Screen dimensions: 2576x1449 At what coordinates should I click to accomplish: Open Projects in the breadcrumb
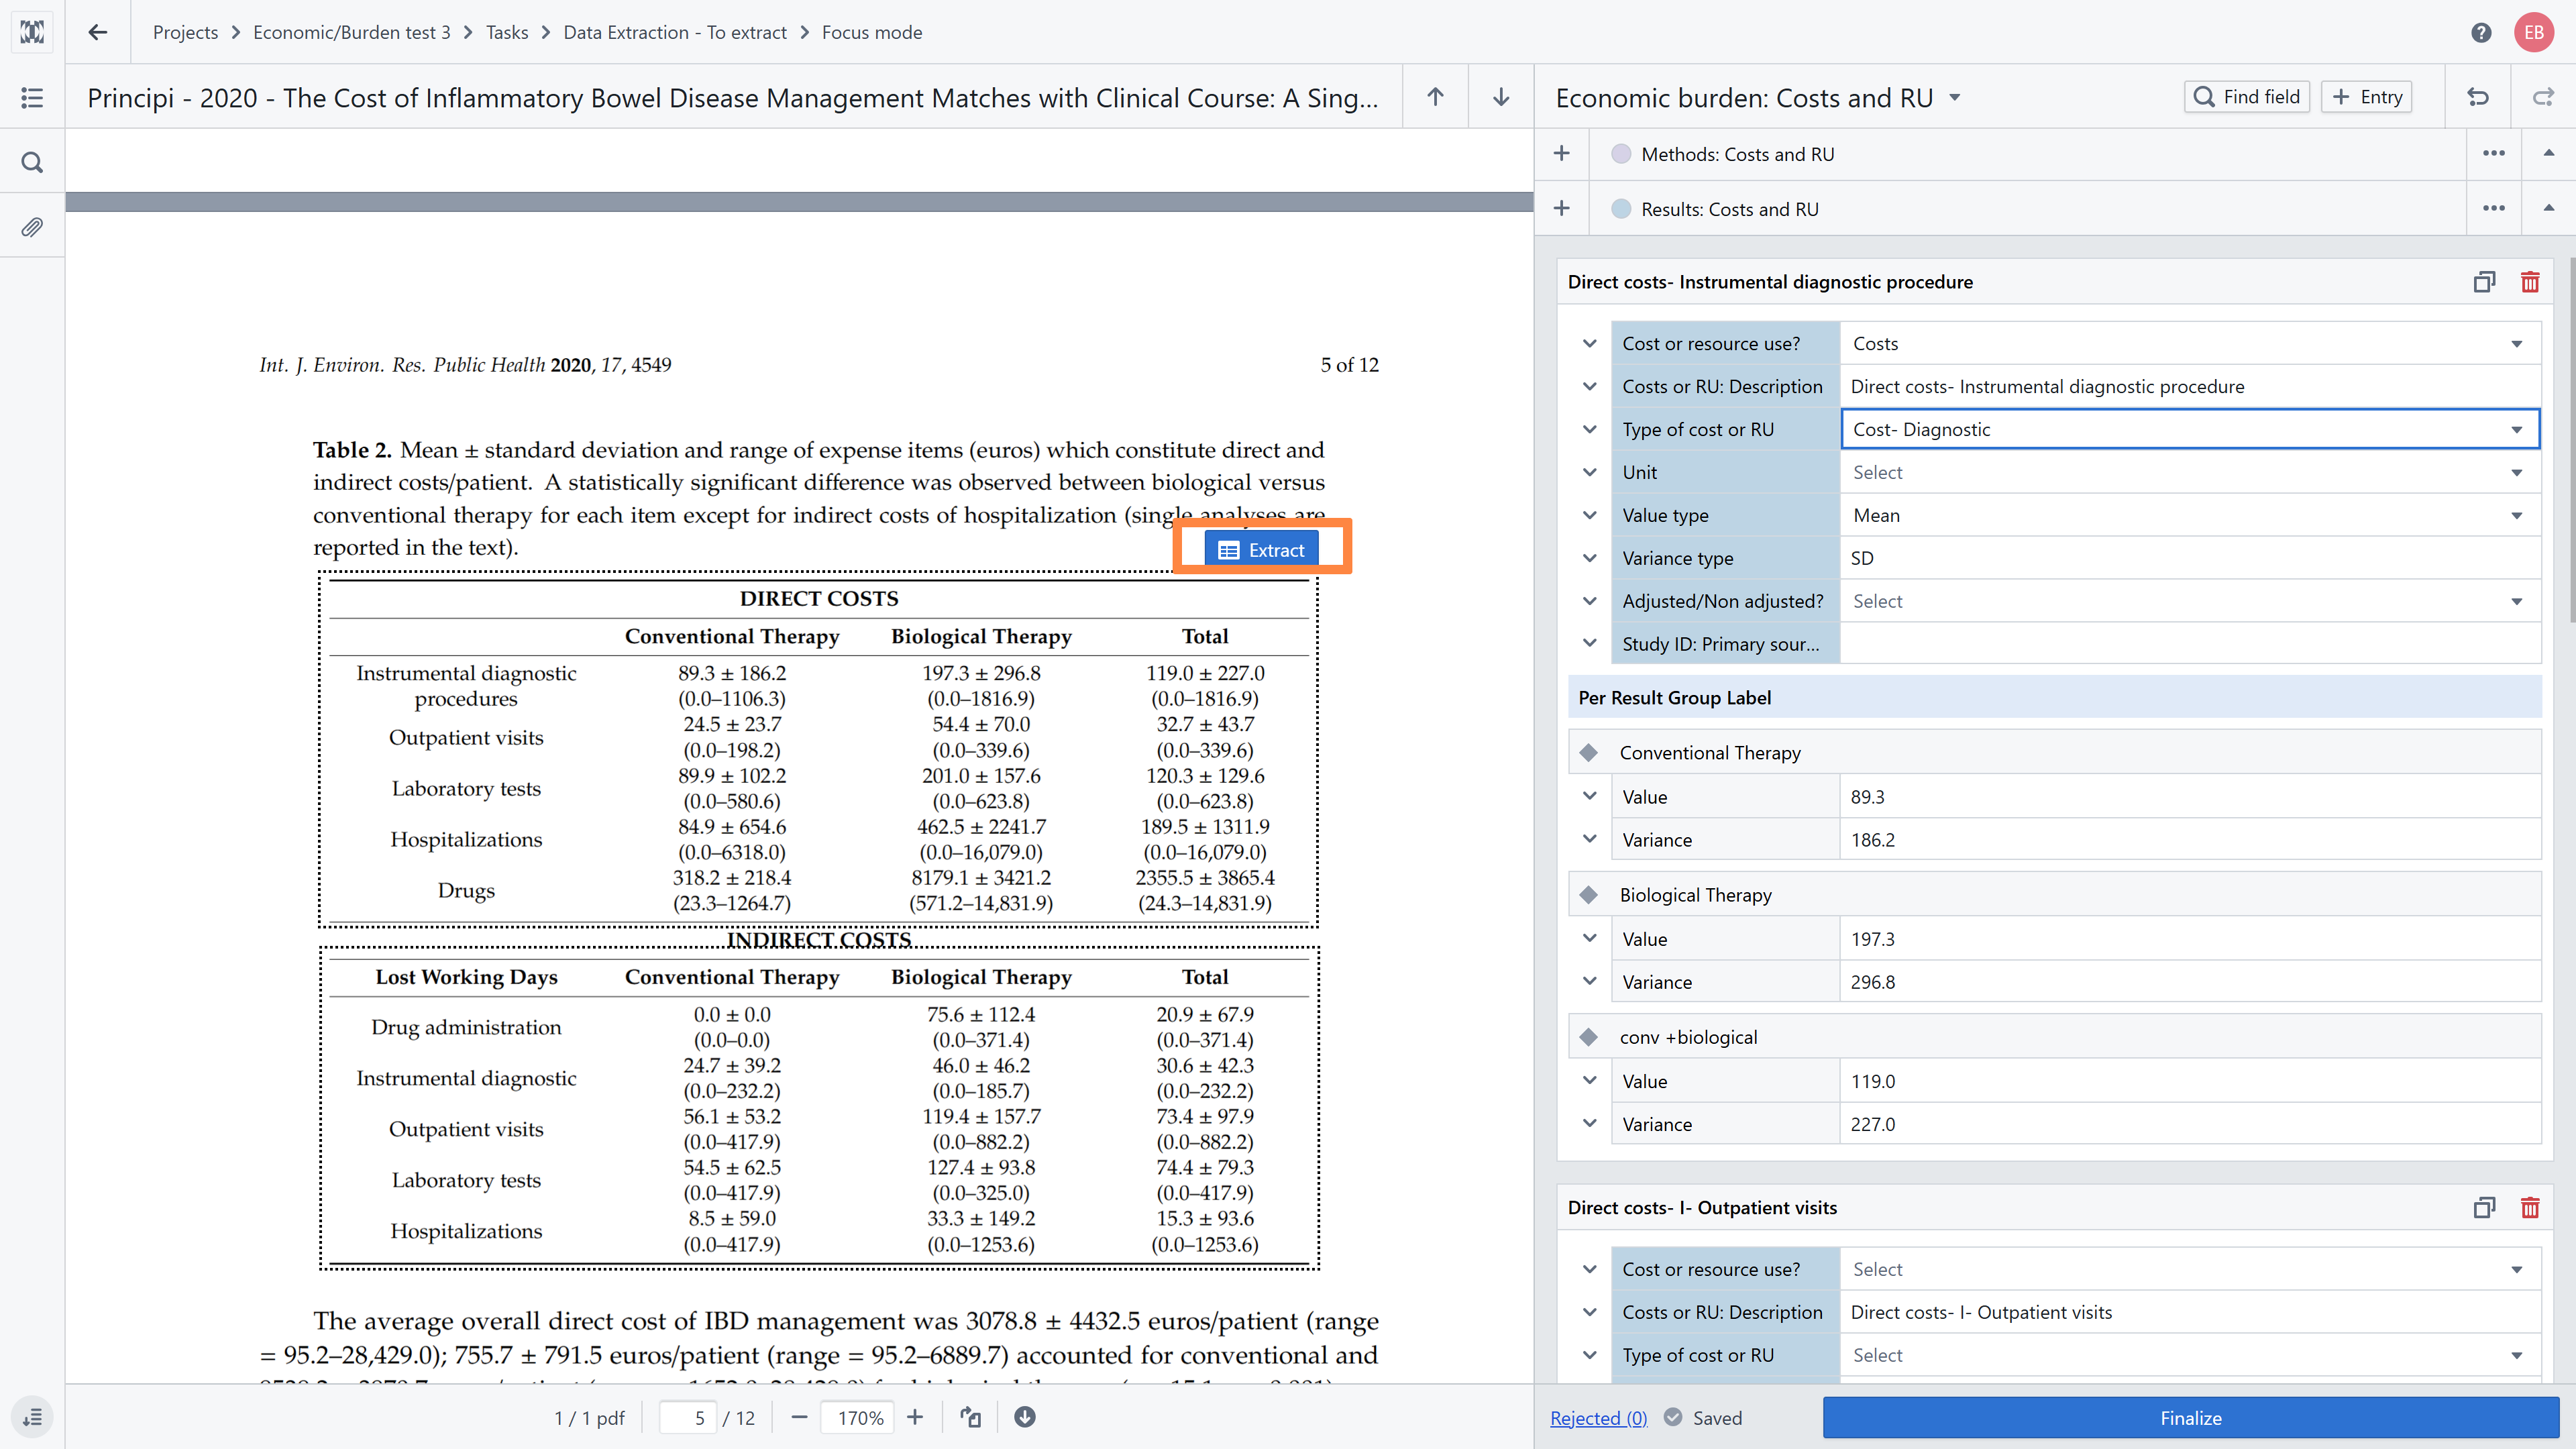pos(185,32)
